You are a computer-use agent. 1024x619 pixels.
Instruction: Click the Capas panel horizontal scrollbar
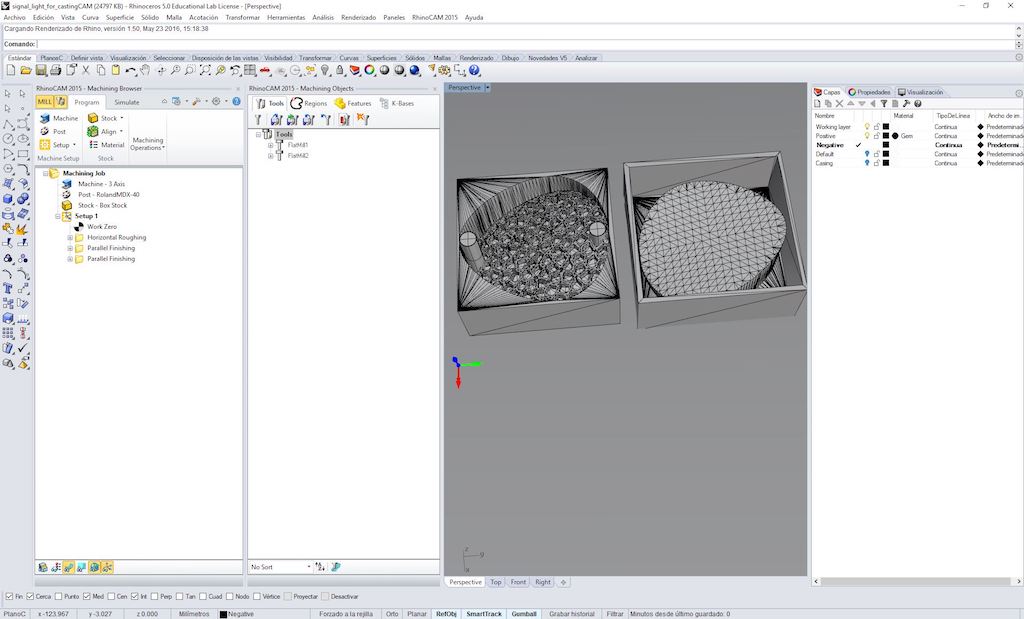click(916, 581)
